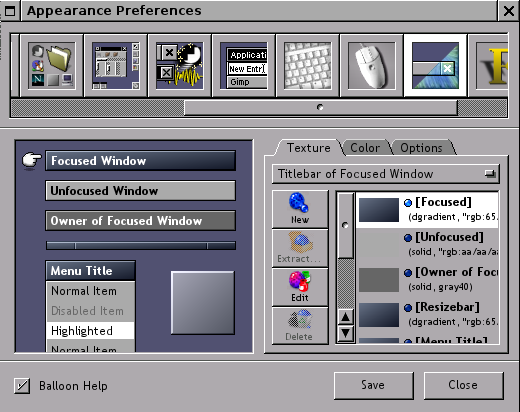Click the texture list scroll down arrow
The image size is (520, 412).
click(346, 333)
